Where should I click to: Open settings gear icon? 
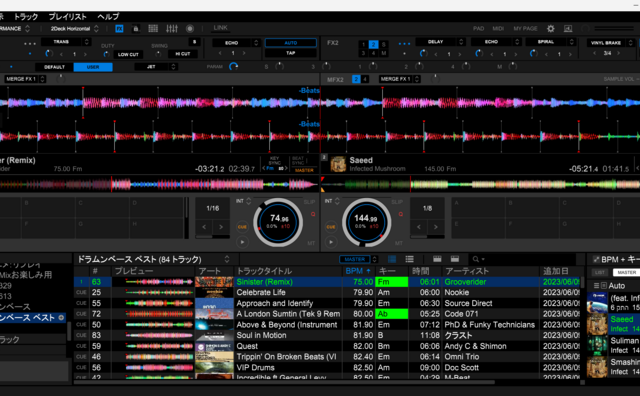pyautogui.click(x=551, y=29)
